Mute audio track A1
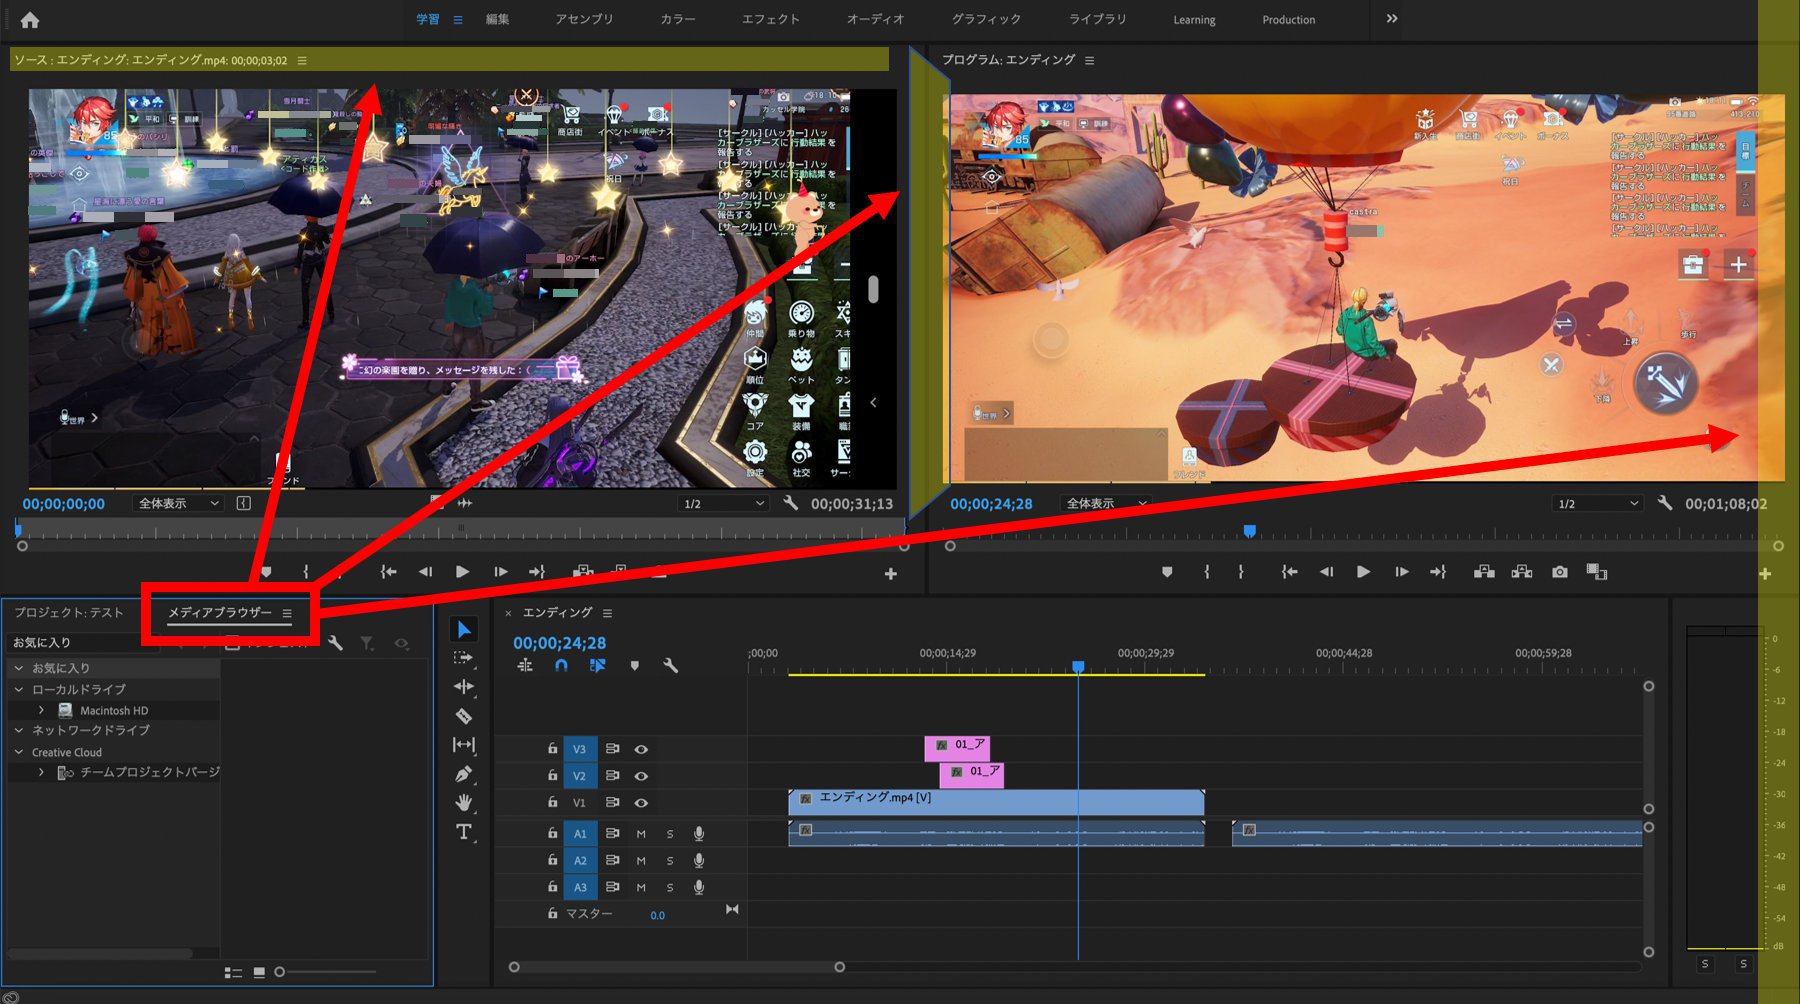Image resolution: width=1800 pixels, height=1004 pixels. tap(641, 834)
